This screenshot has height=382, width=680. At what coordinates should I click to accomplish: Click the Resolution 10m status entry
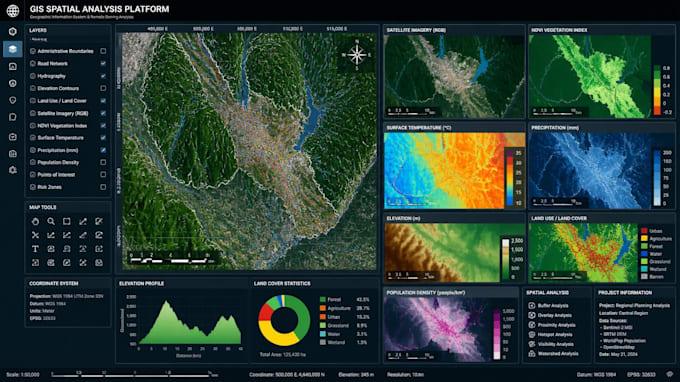click(x=405, y=375)
